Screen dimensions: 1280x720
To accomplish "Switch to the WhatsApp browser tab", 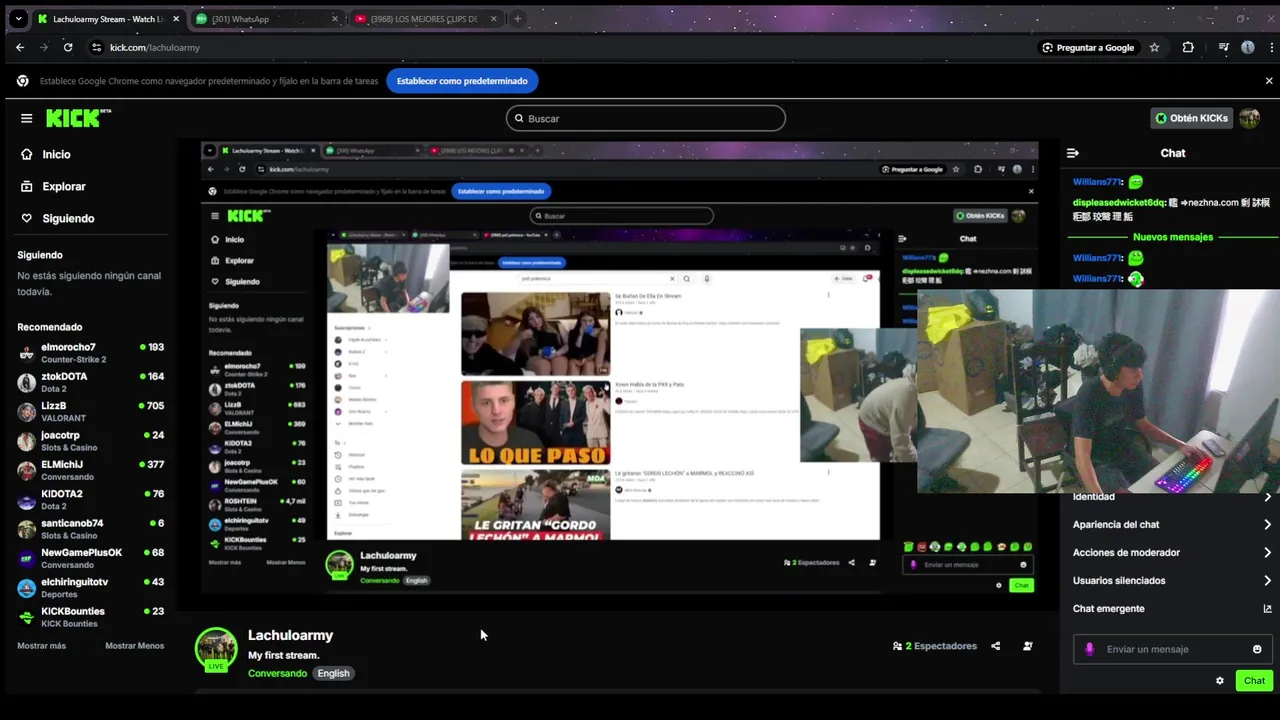I will tap(265, 19).
